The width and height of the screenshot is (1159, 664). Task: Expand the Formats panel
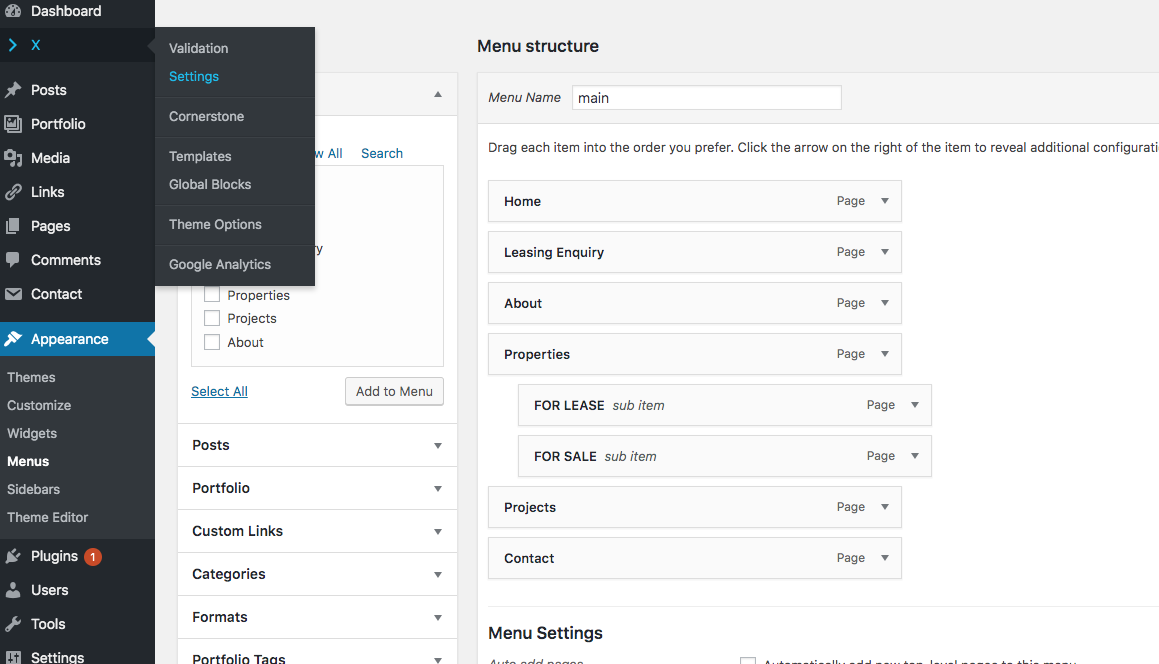tap(438, 617)
